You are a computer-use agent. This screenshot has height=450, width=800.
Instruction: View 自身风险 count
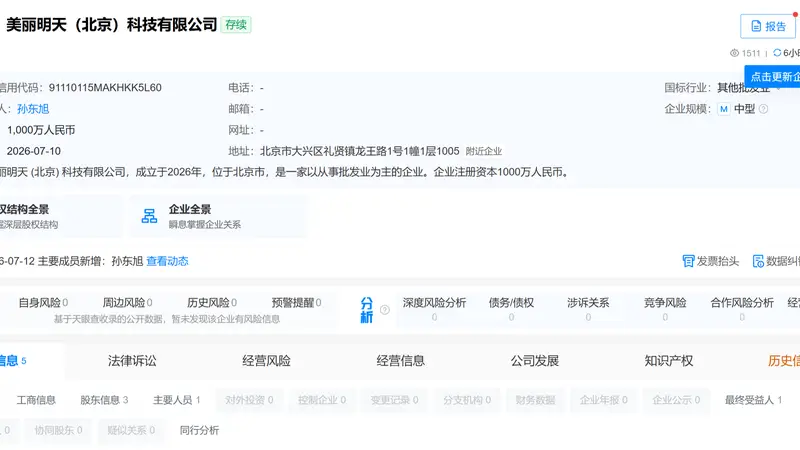point(43,303)
